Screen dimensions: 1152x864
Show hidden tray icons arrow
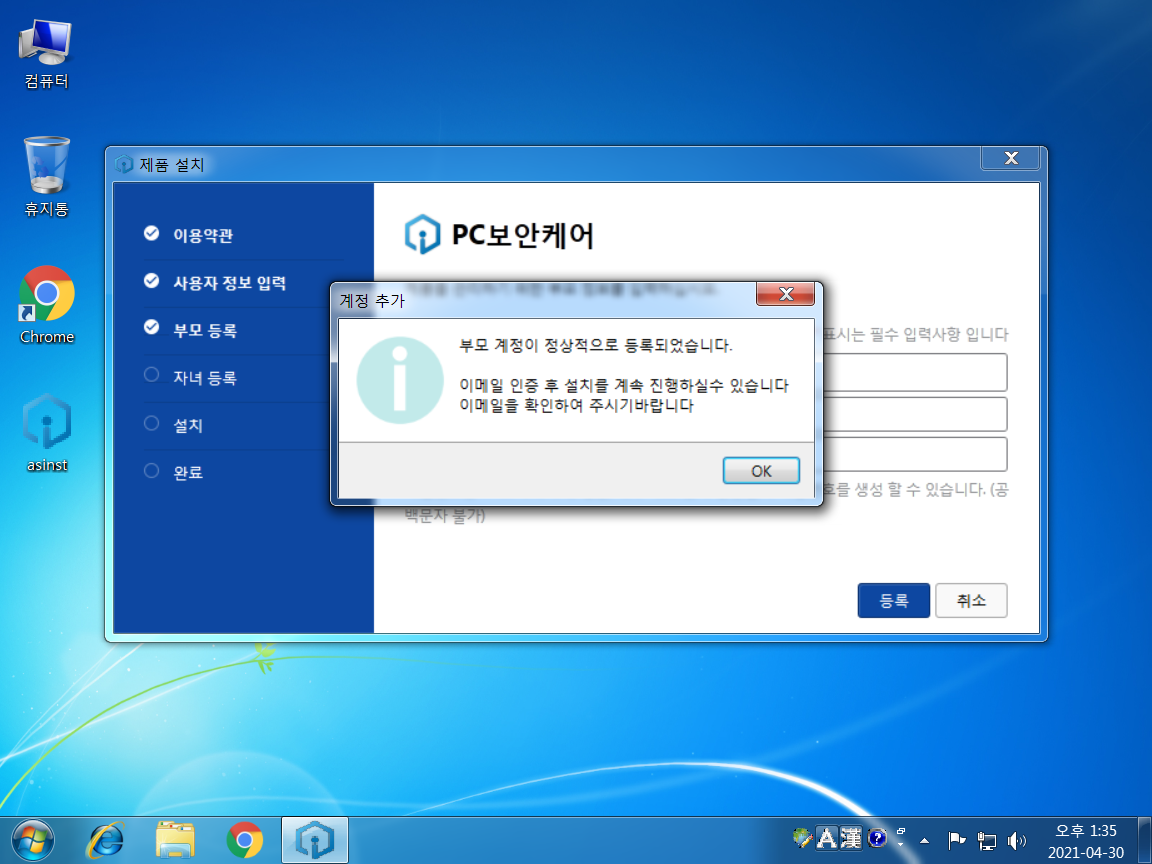point(924,840)
